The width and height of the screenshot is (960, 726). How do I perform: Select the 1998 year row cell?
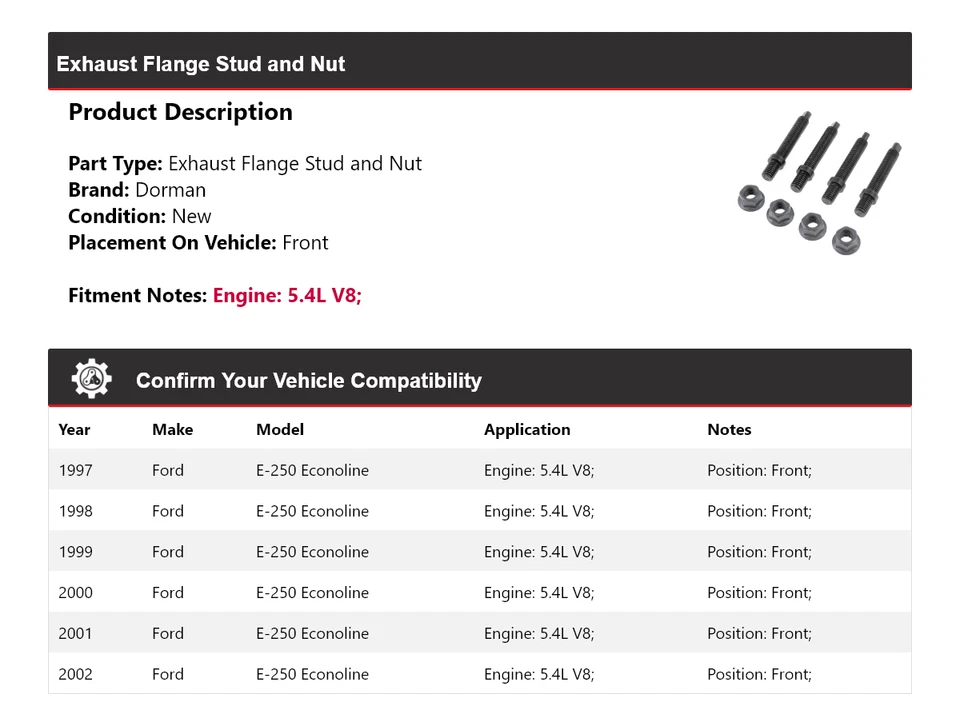pyautogui.click(x=75, y=511)
